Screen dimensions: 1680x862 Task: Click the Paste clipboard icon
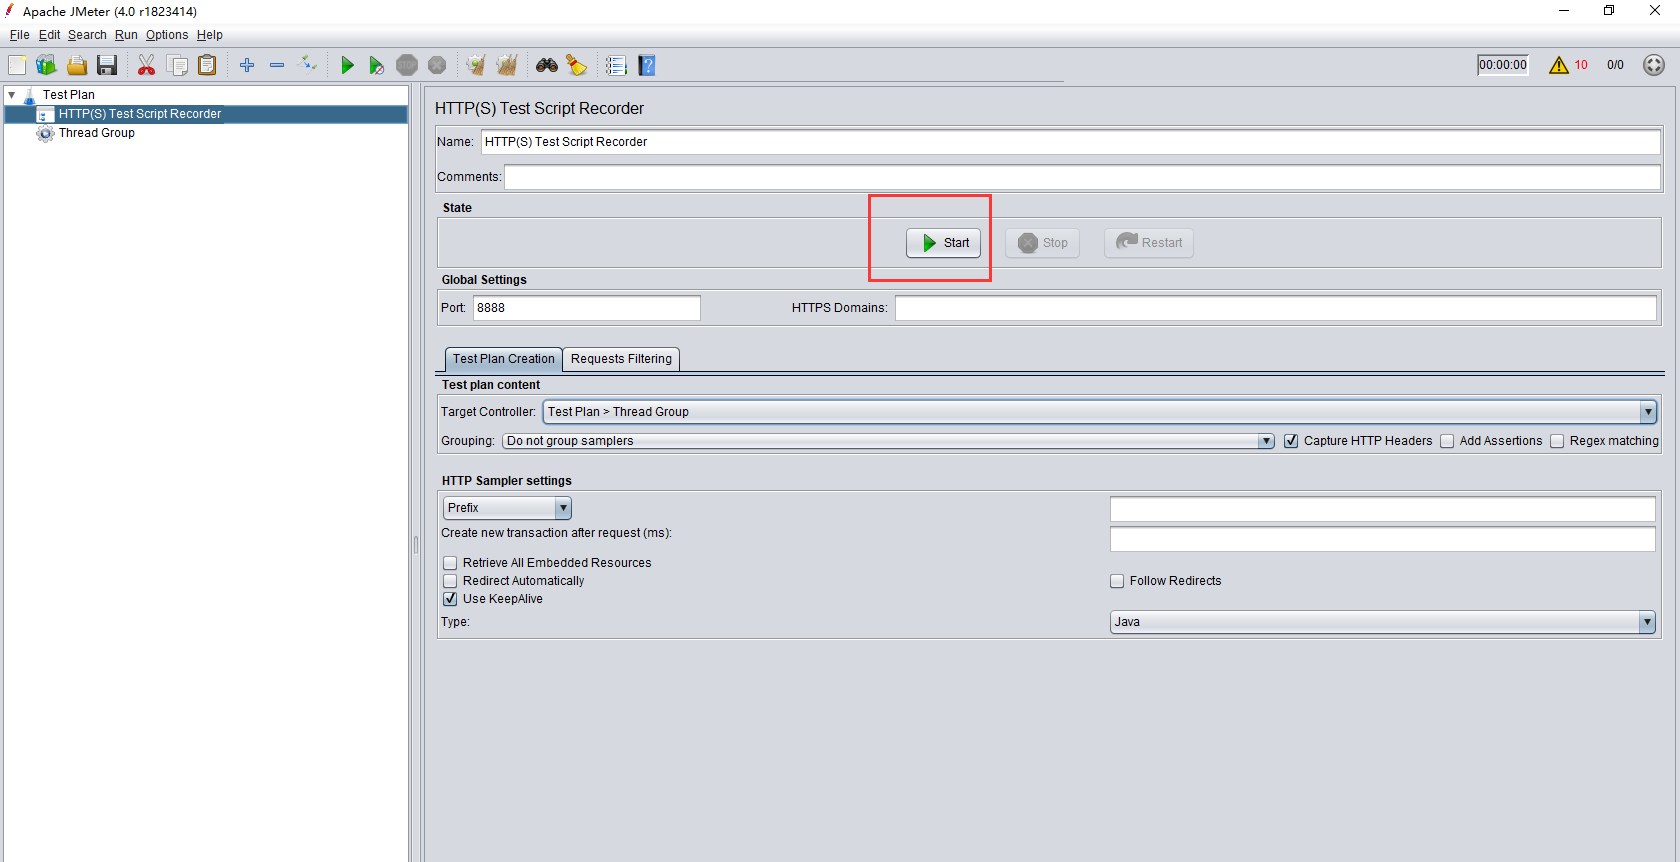(x=207, y=65)
